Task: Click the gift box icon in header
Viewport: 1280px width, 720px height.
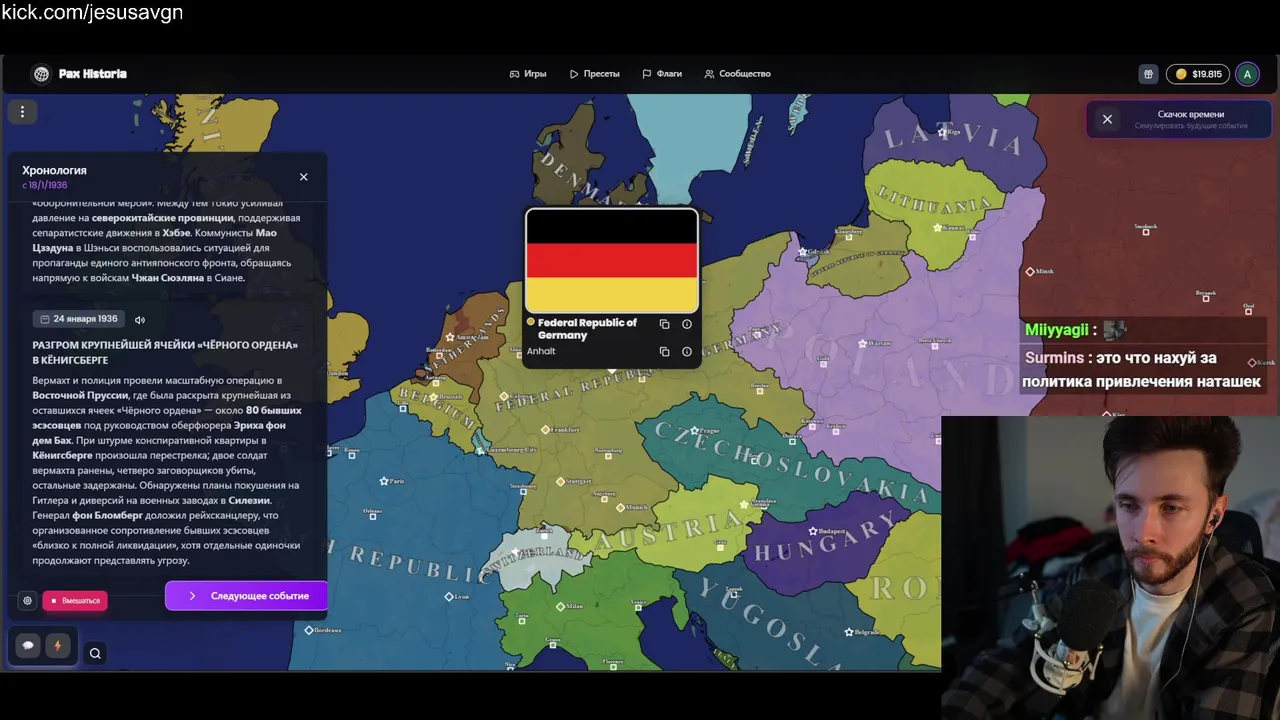Action: tap(1148, 74)
